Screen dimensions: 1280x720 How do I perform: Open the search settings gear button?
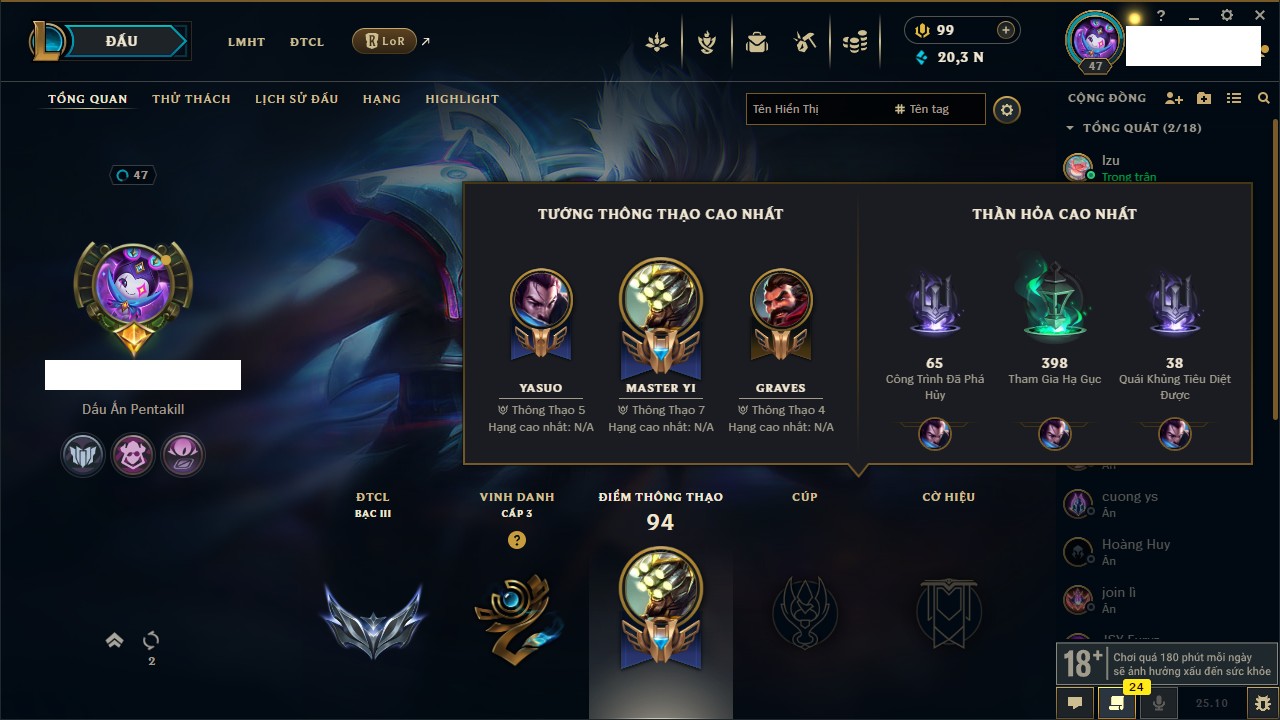[x=1007, y=110]
